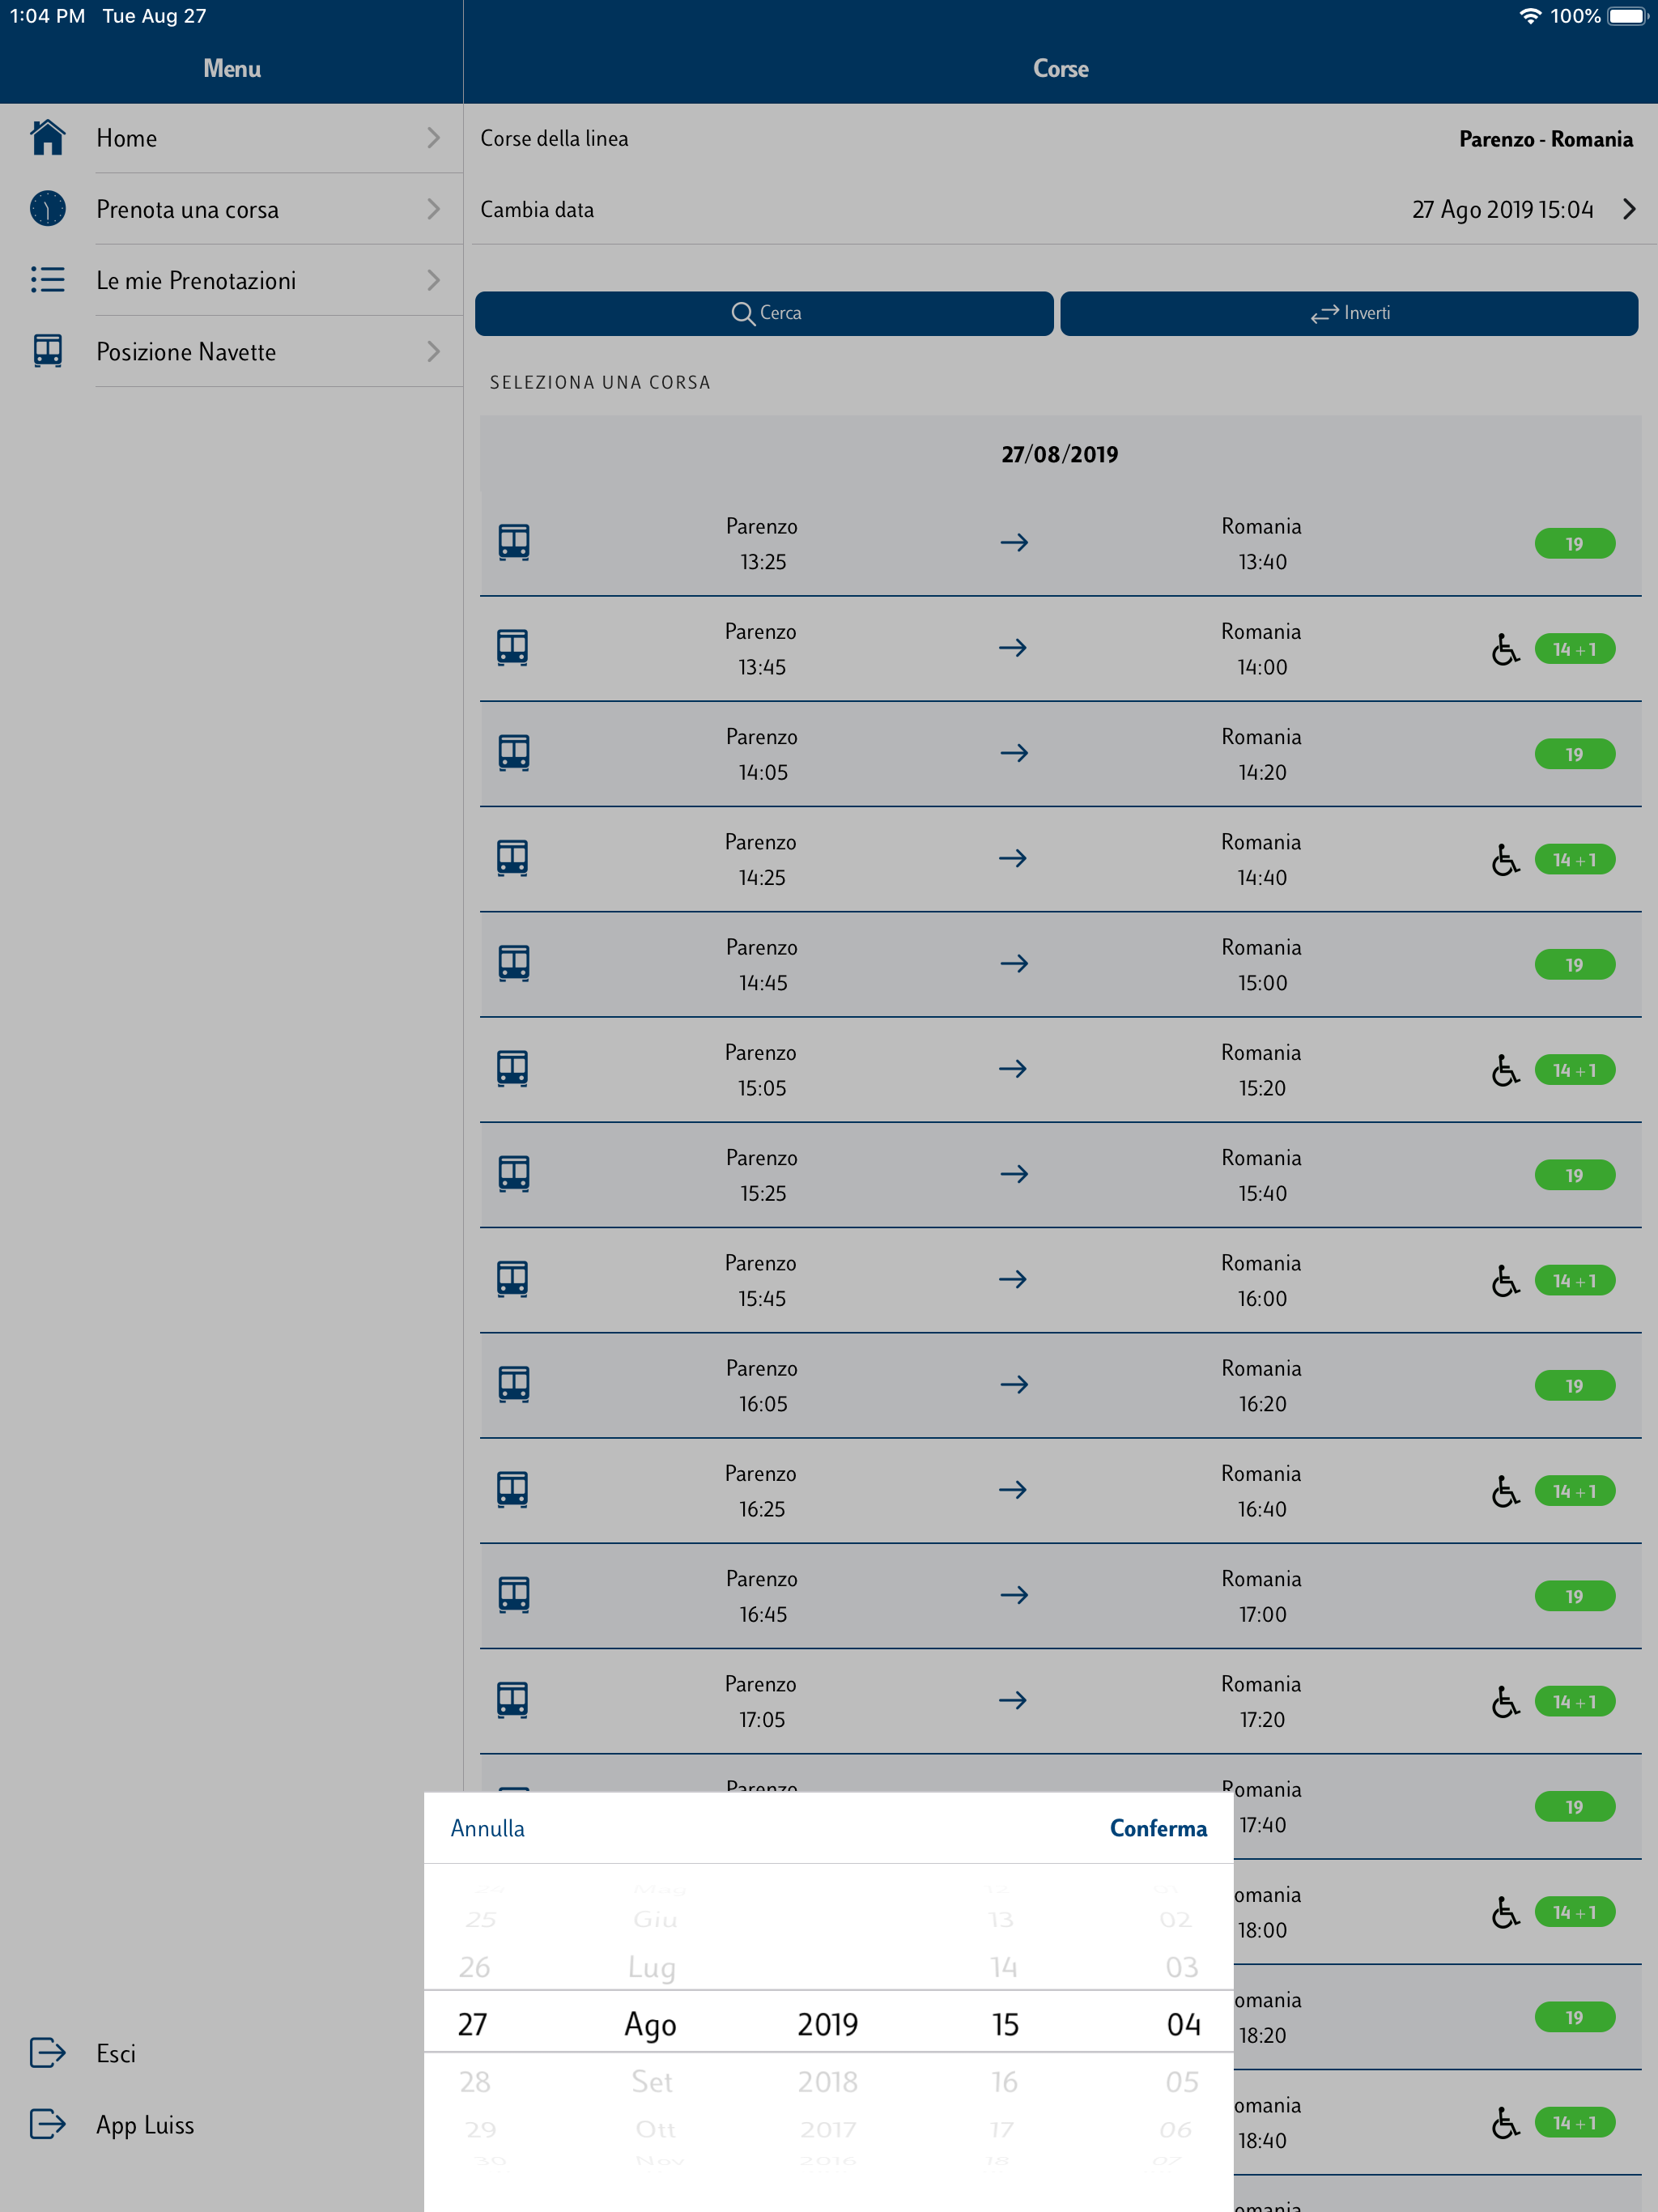Tap the clock icon for Prenota una corsa

tap(47, 209)
